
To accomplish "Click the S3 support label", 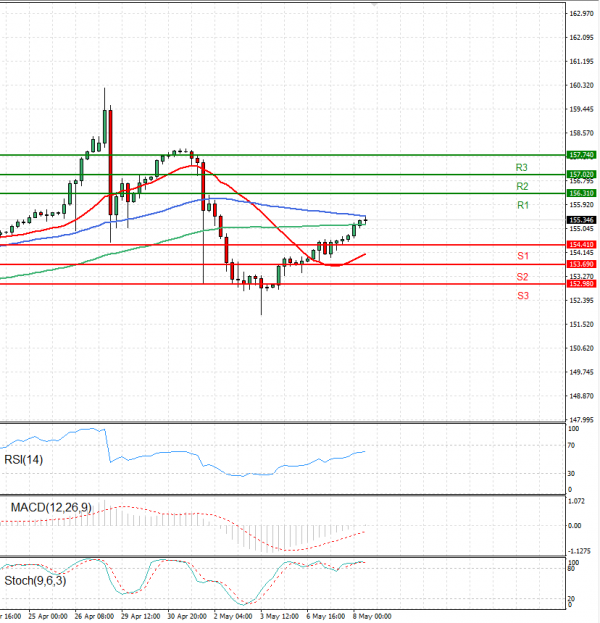I will coord(523,296).
